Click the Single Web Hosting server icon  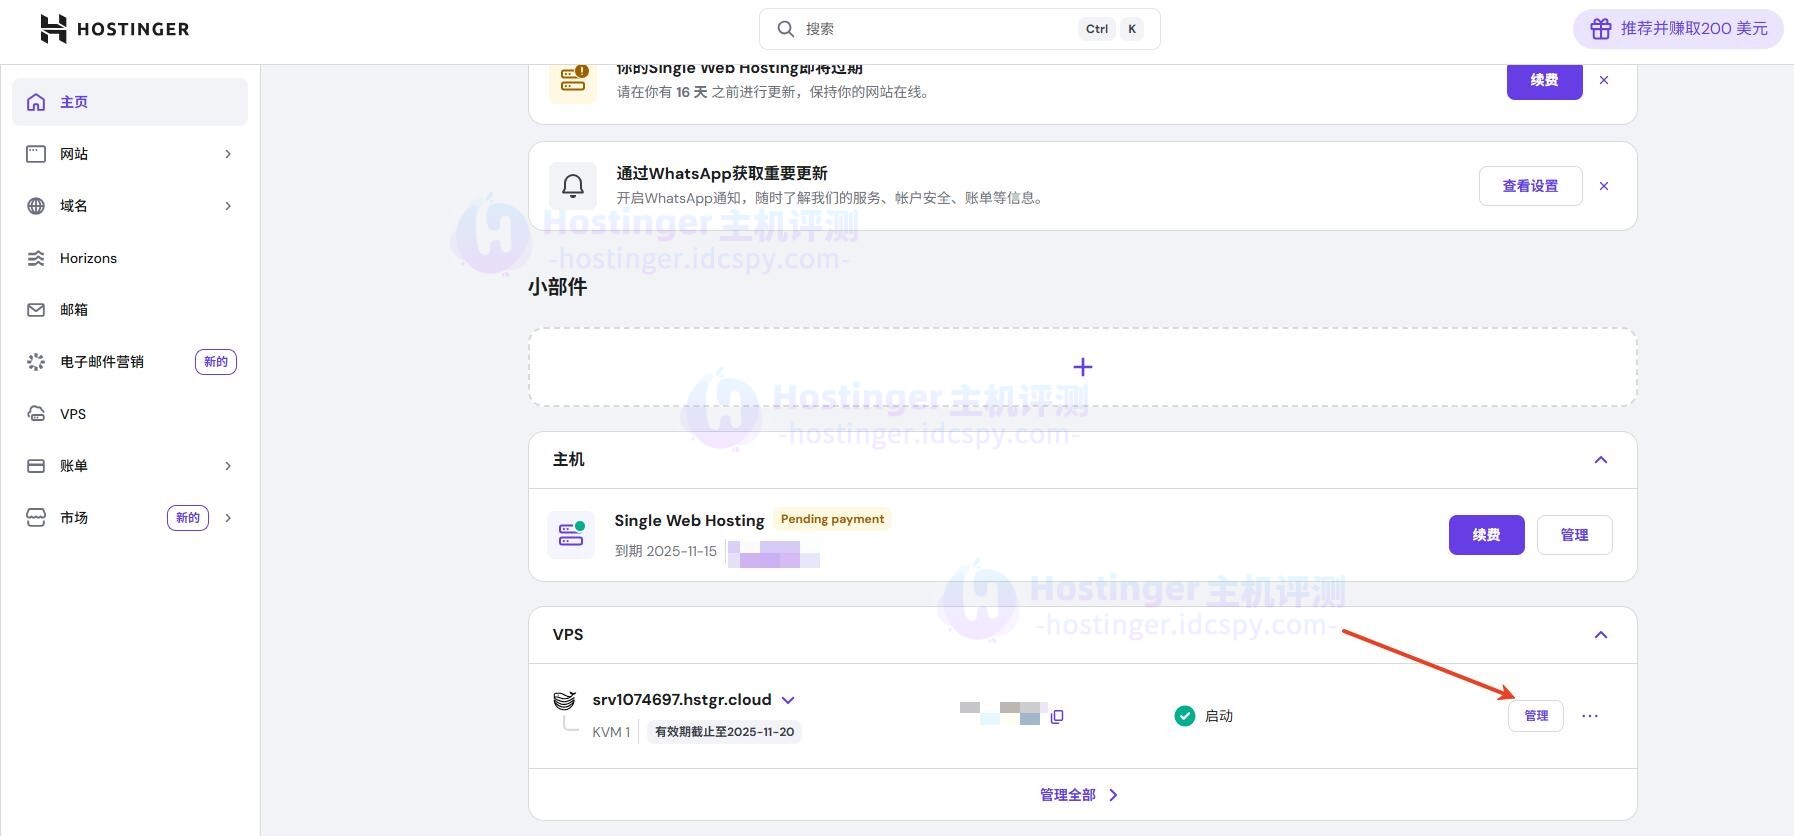coord(572,535)
